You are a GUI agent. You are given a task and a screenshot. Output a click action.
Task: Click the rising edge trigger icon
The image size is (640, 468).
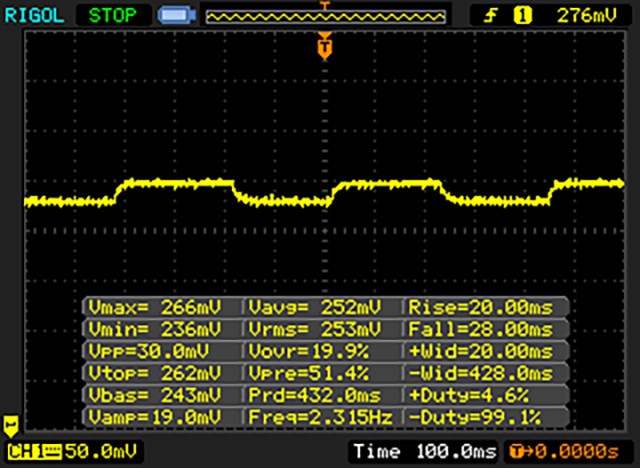point(491,16)
